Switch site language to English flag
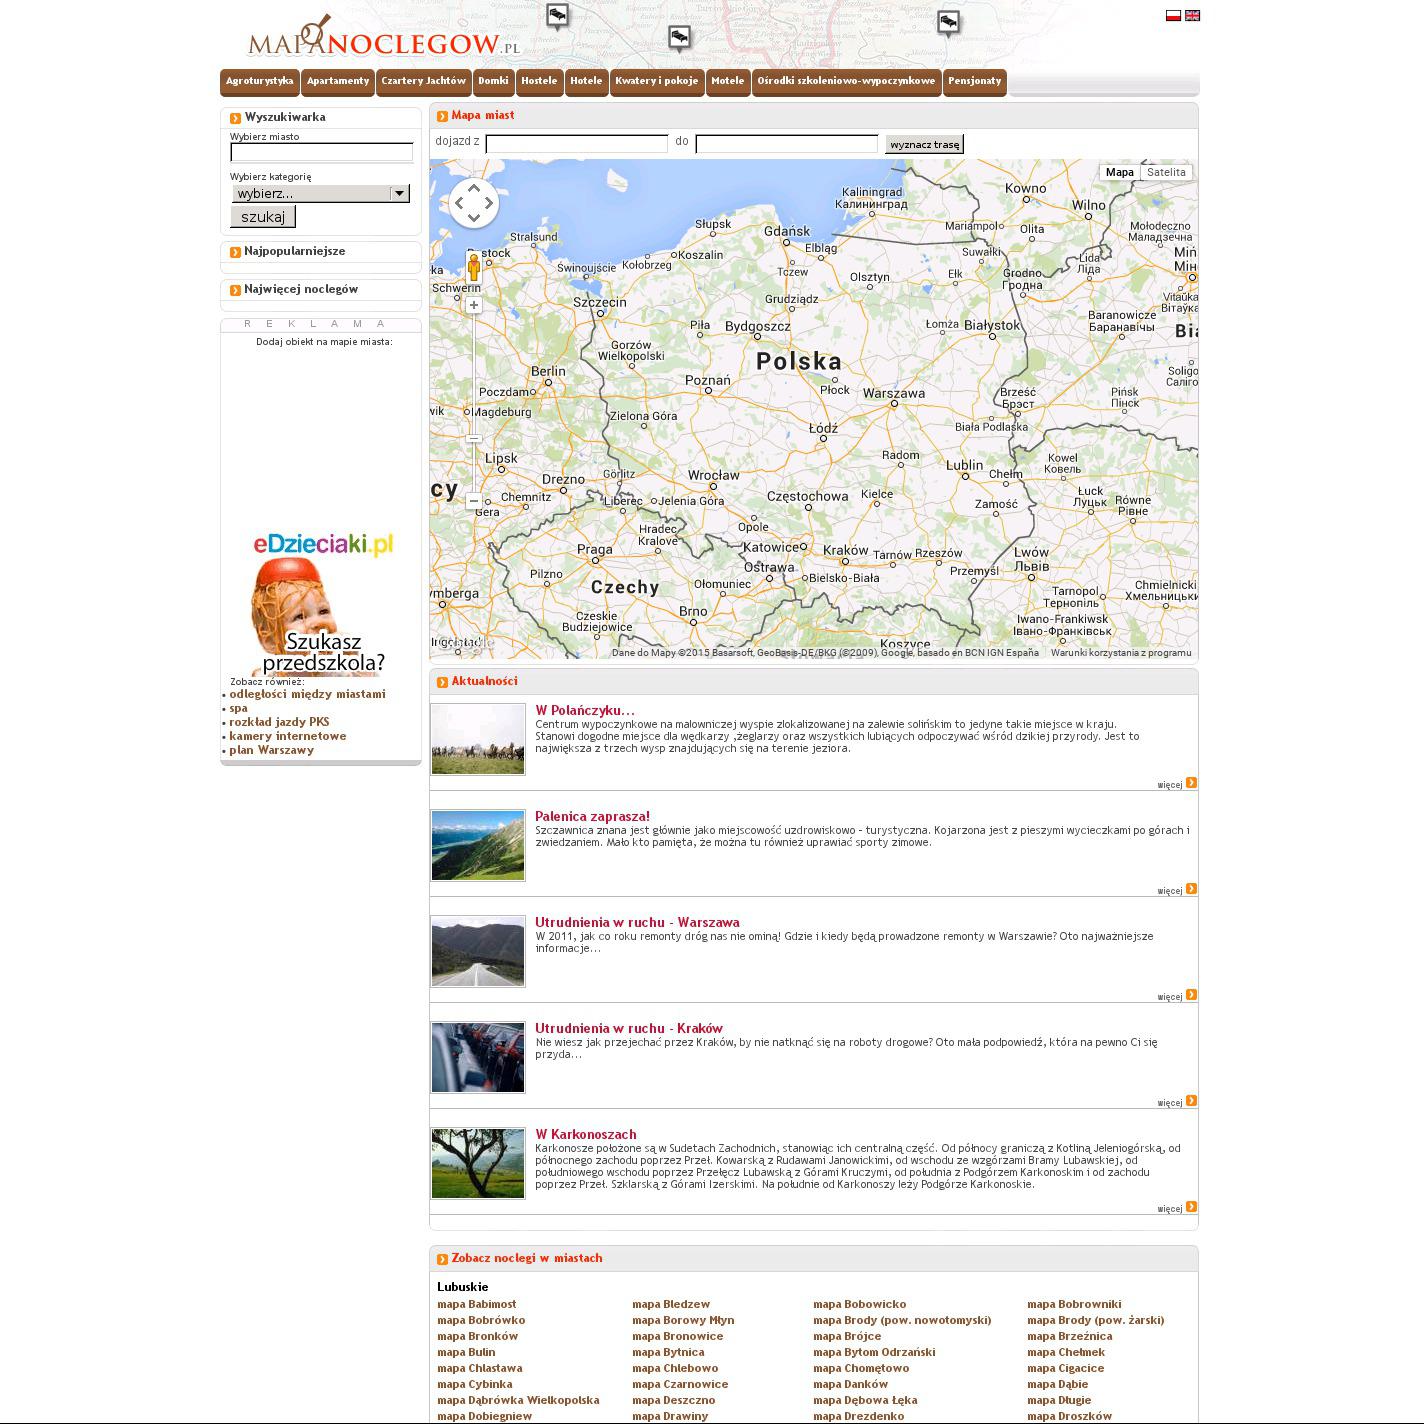This screenshot has width=1424, height=1424. [1192, 16]
